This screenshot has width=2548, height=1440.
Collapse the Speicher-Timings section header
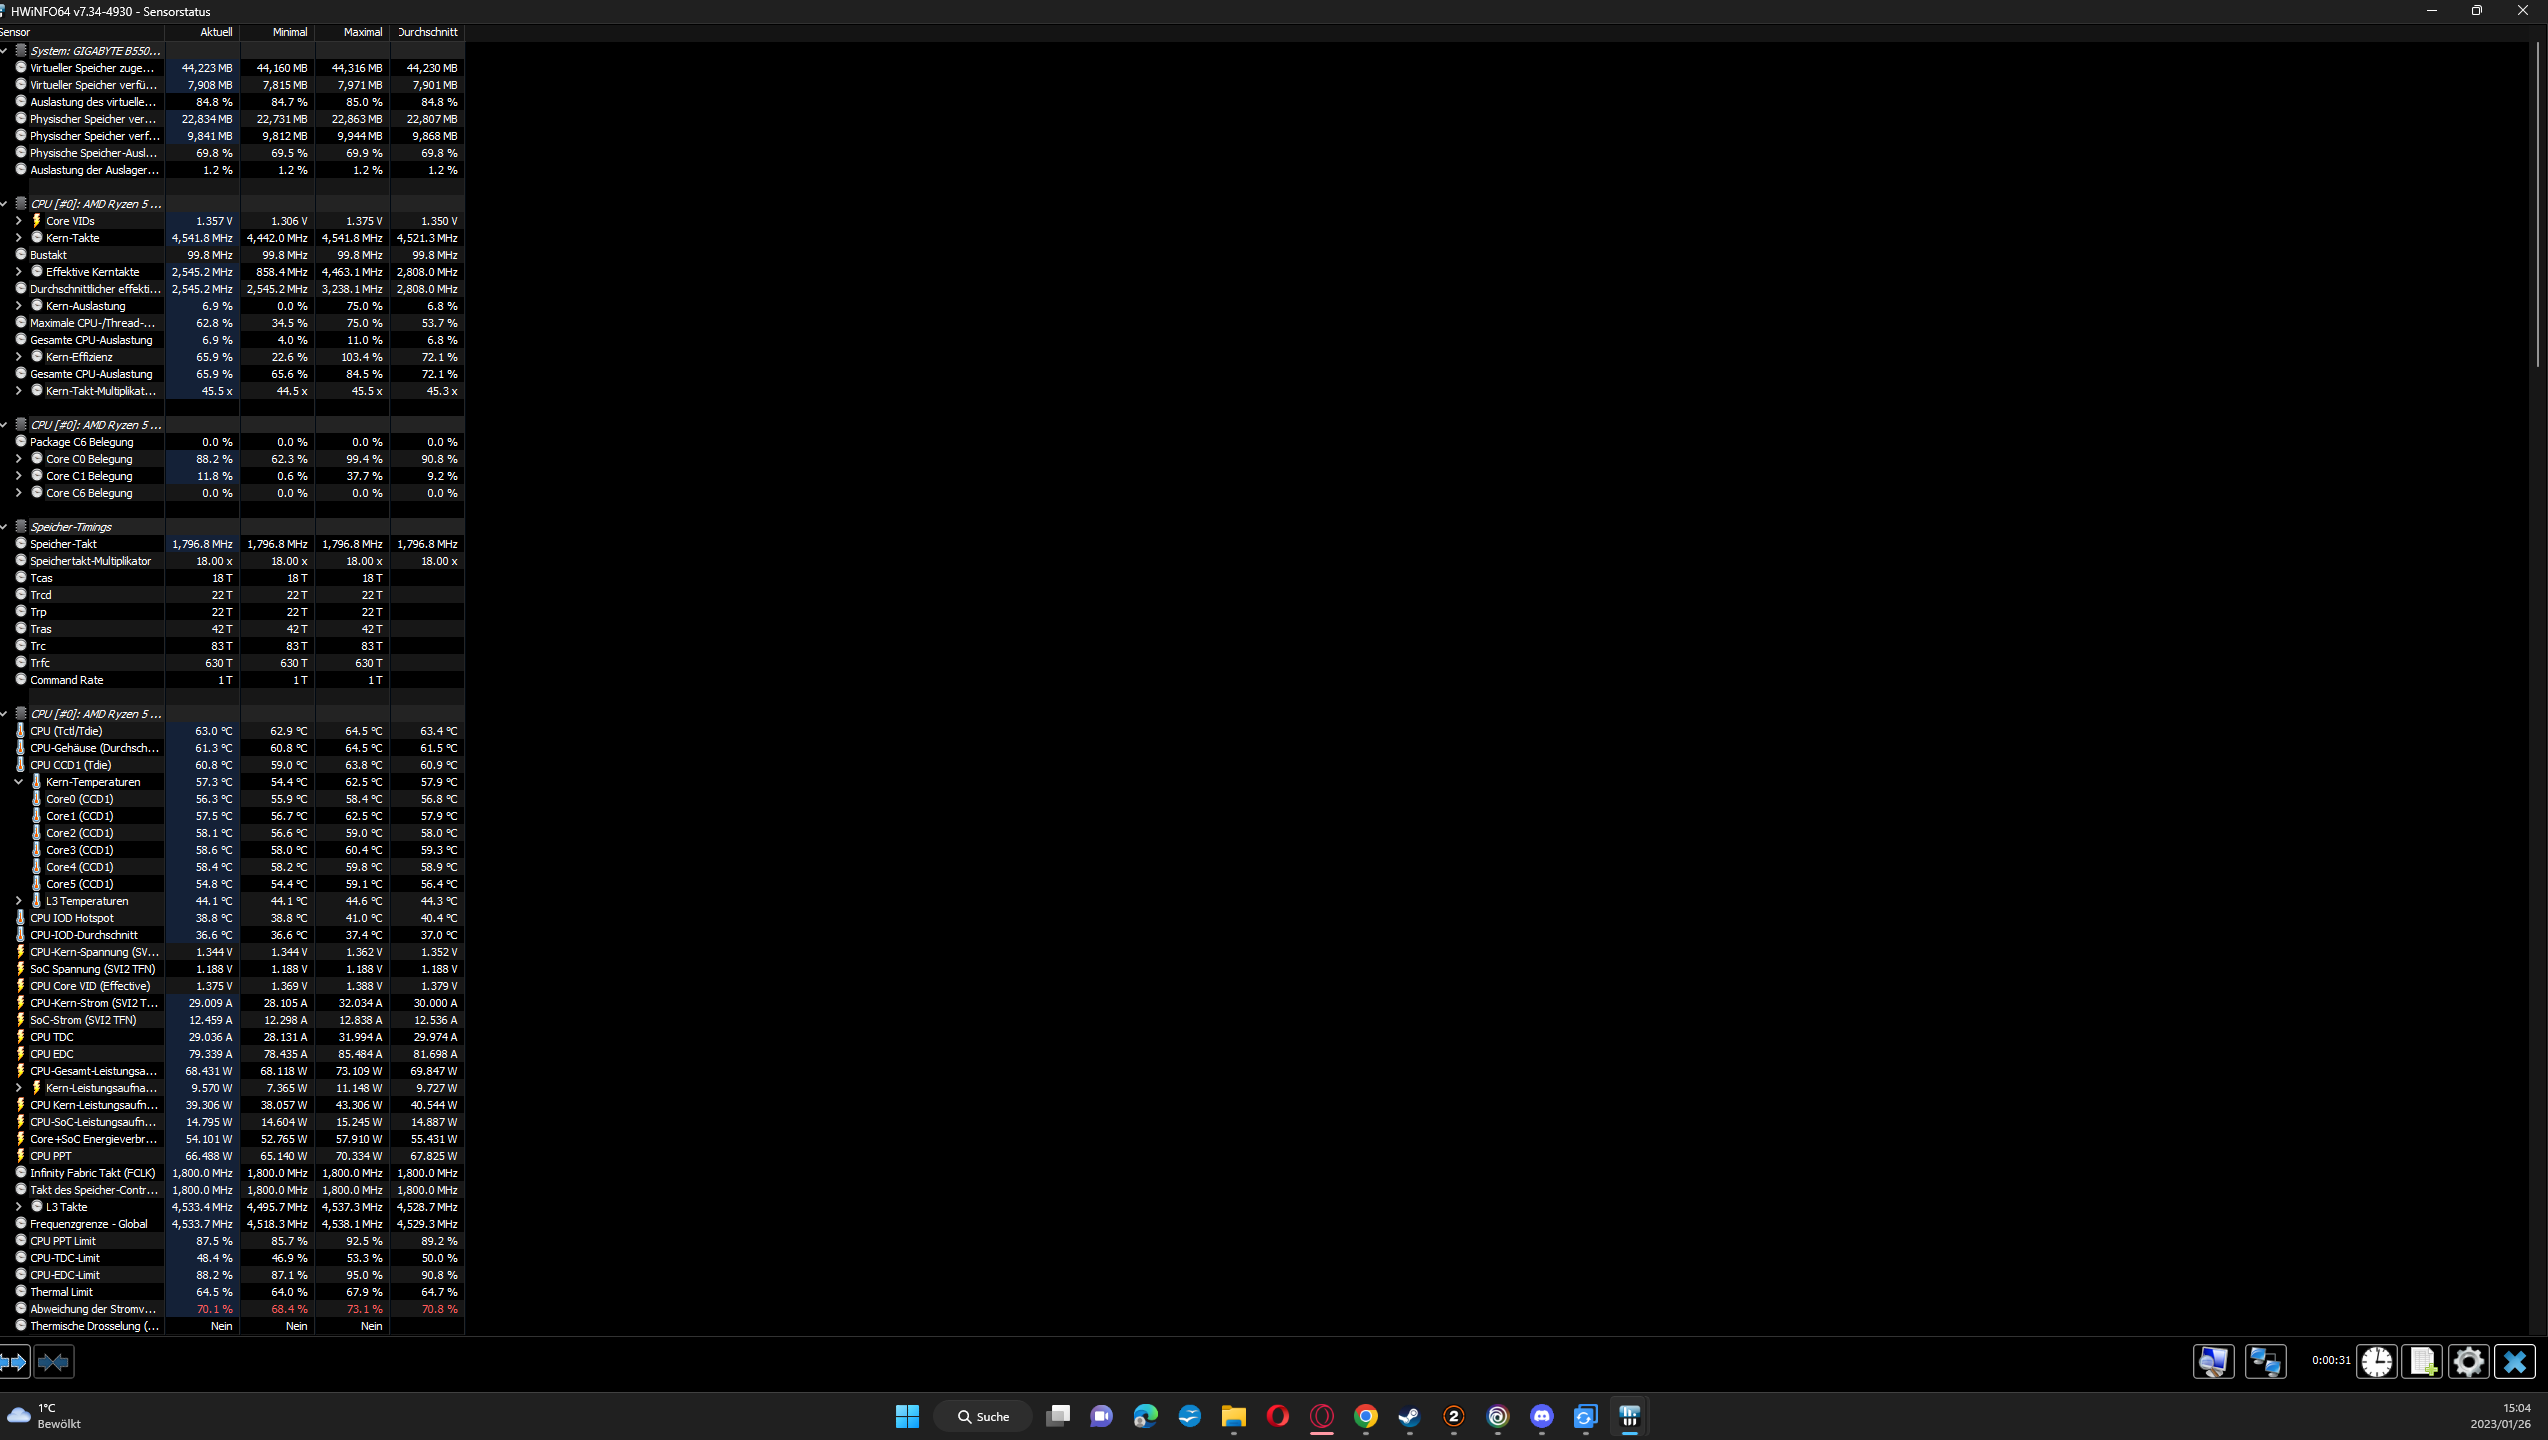(x=4, y=526)
